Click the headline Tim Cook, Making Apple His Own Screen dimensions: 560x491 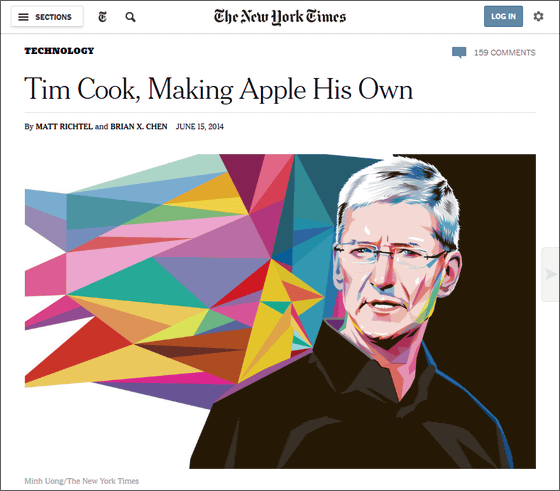[x=219, y=89]
